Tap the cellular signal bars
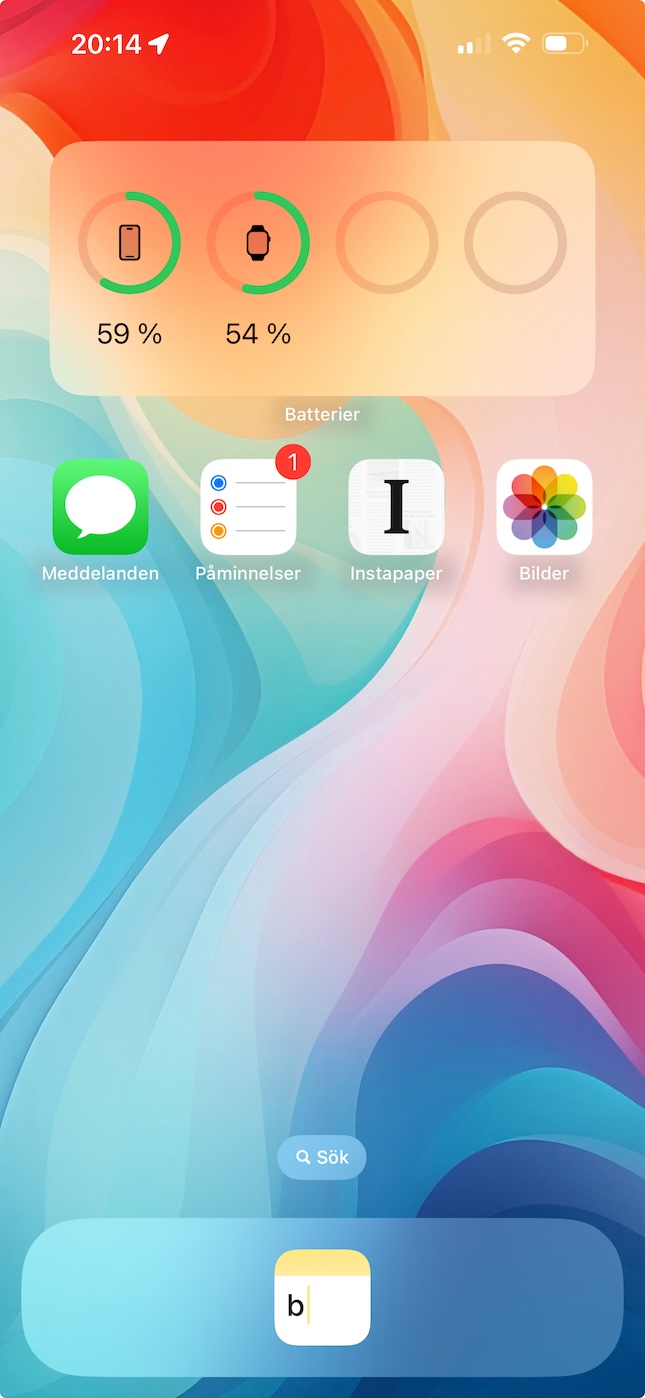 474,44
